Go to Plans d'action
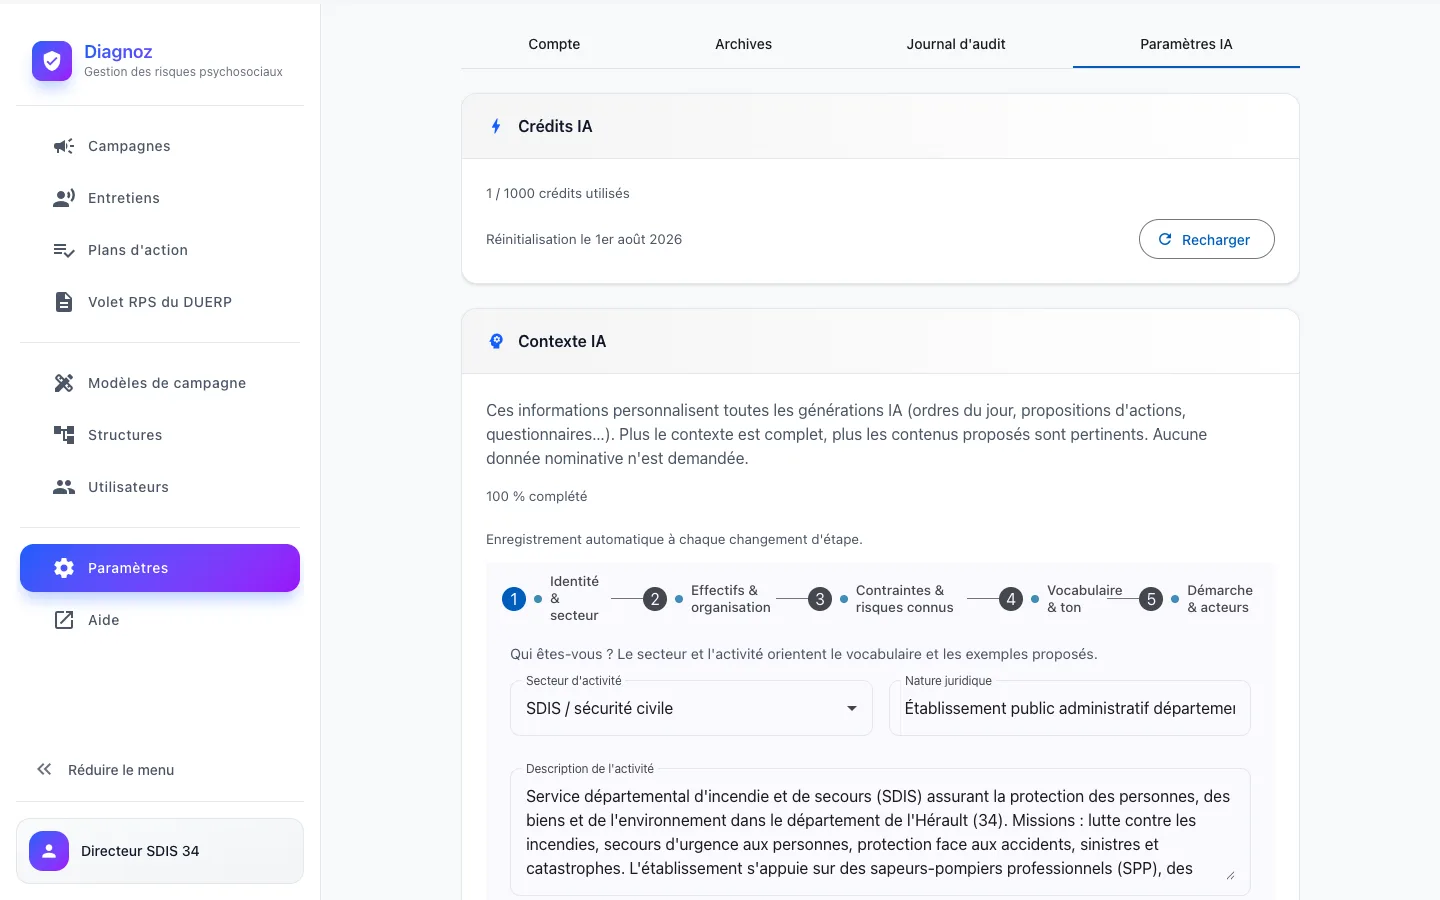The image size is (1440, 900). [x=160, y=250]
